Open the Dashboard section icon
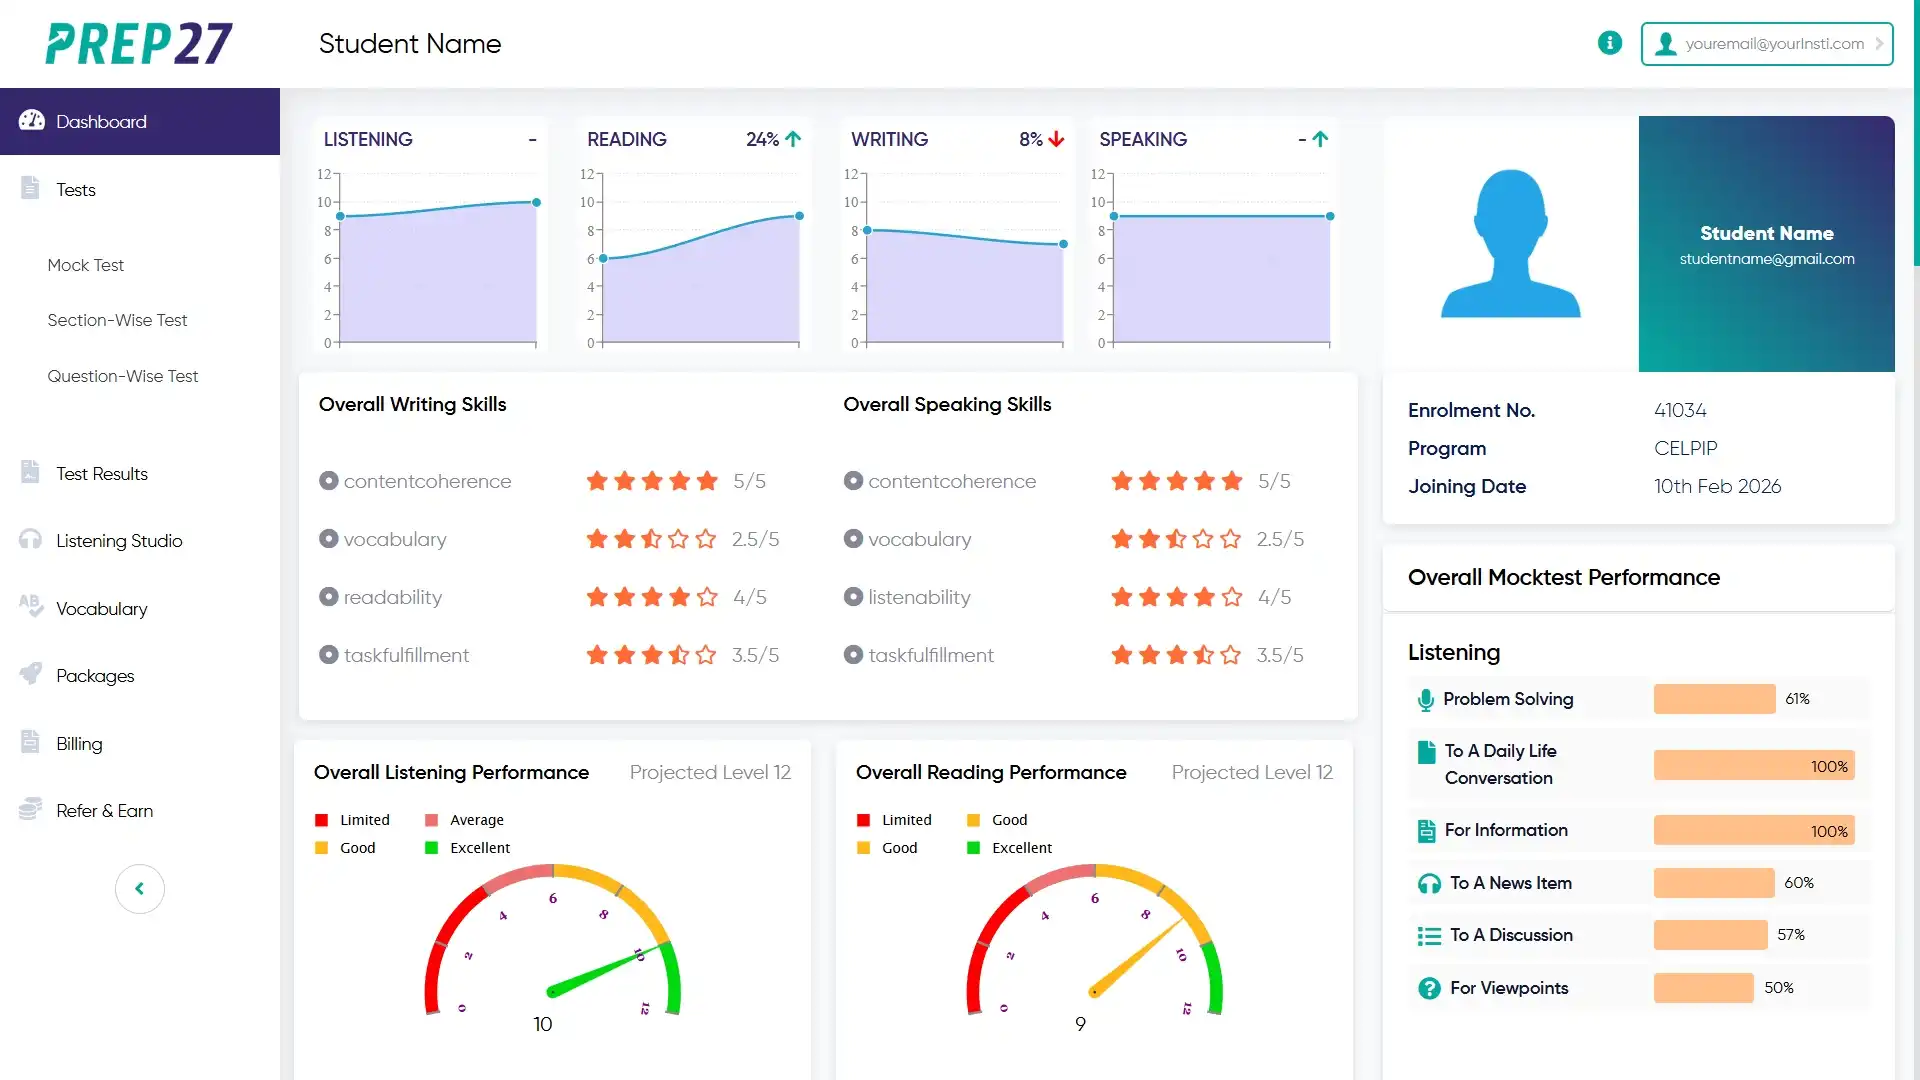 [31, 120]
